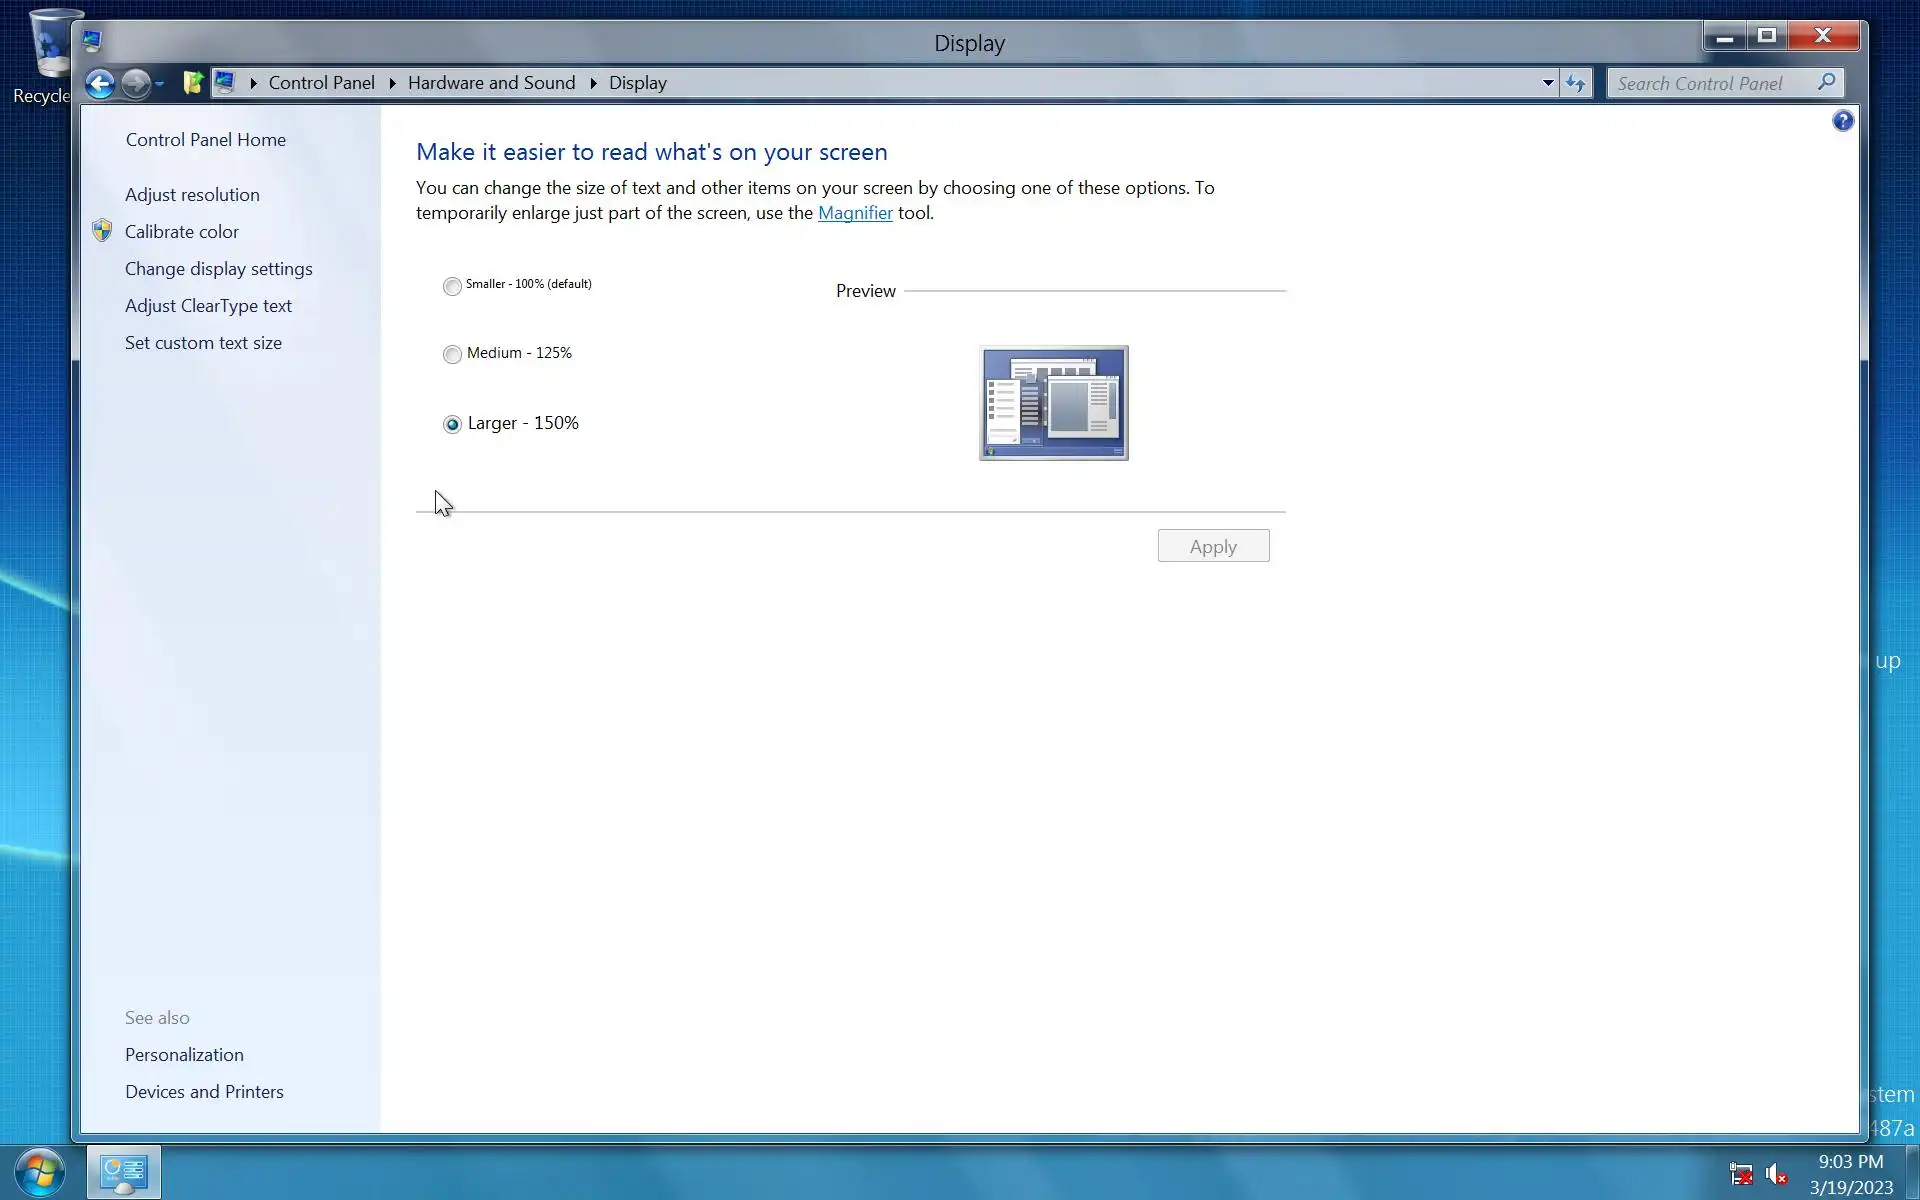The height and width of the screenshot is (1200, 1920).
Task: Click the refresh icon beside address bar
Action: point(1575,83)
